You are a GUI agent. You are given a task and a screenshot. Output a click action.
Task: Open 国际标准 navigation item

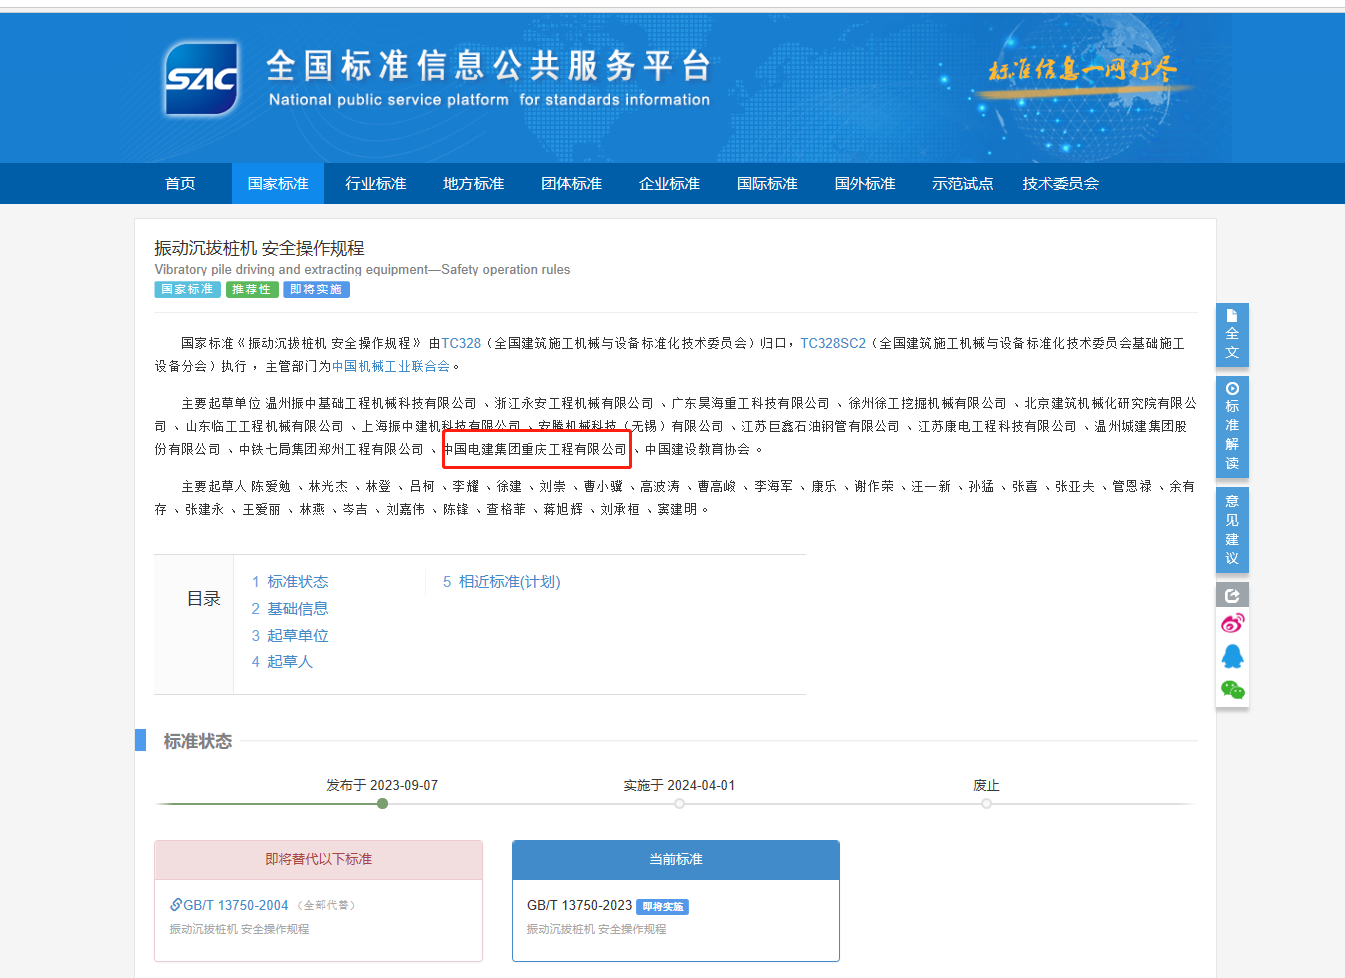pos(768,184)
